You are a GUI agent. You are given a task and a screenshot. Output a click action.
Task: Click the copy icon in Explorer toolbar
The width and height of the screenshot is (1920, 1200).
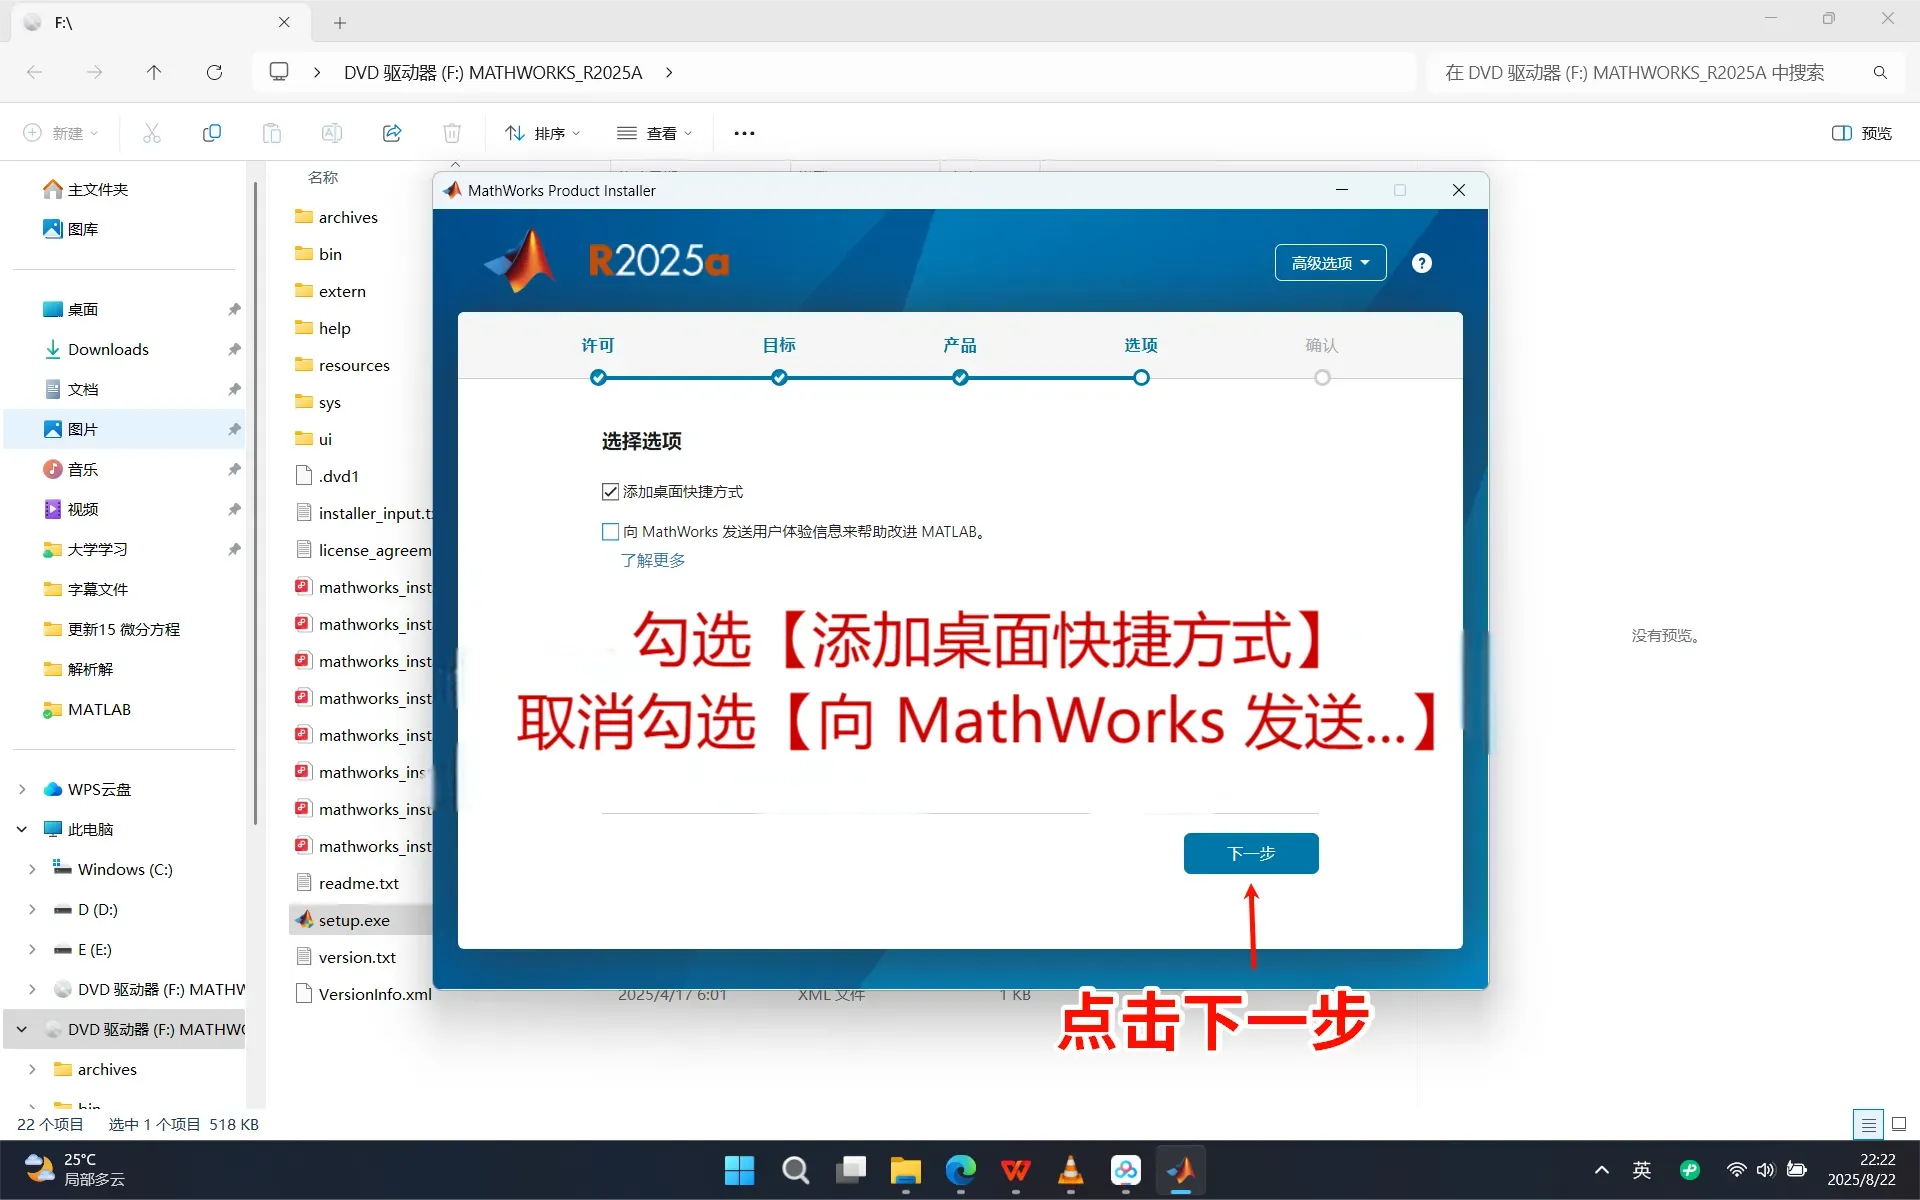click(211, 132)
